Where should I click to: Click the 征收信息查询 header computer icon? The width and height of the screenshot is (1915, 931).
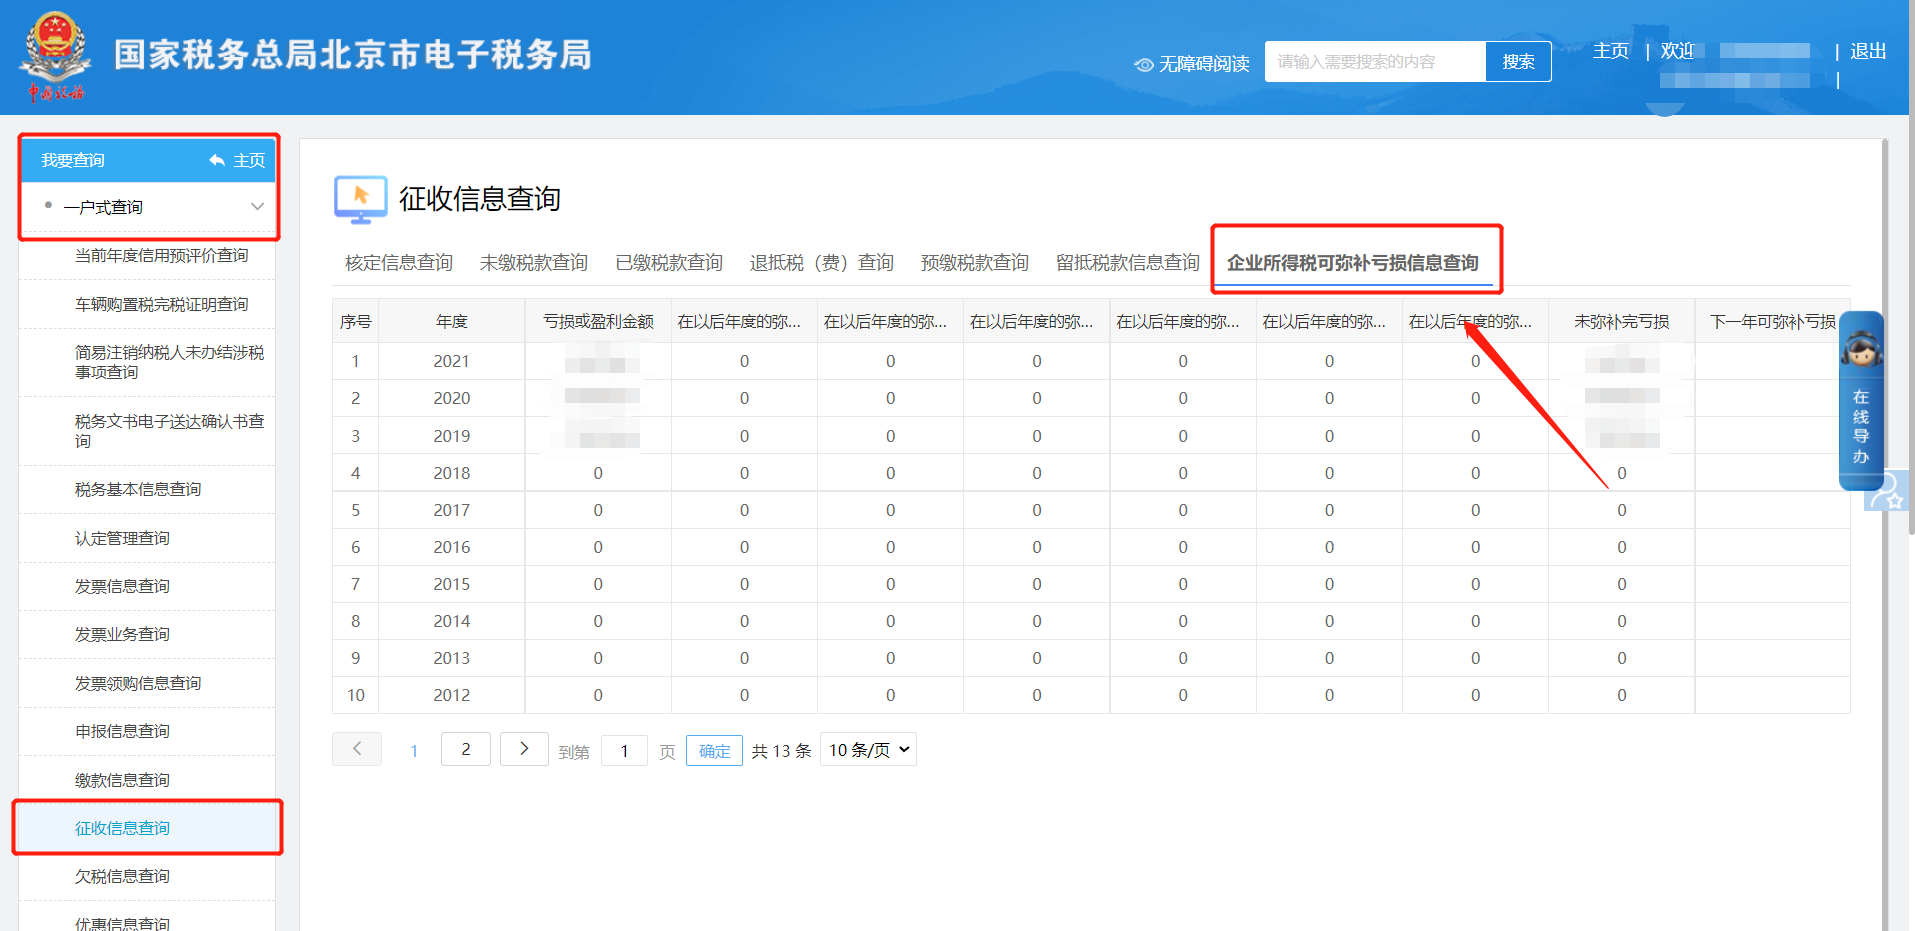[x=359, y=199]
